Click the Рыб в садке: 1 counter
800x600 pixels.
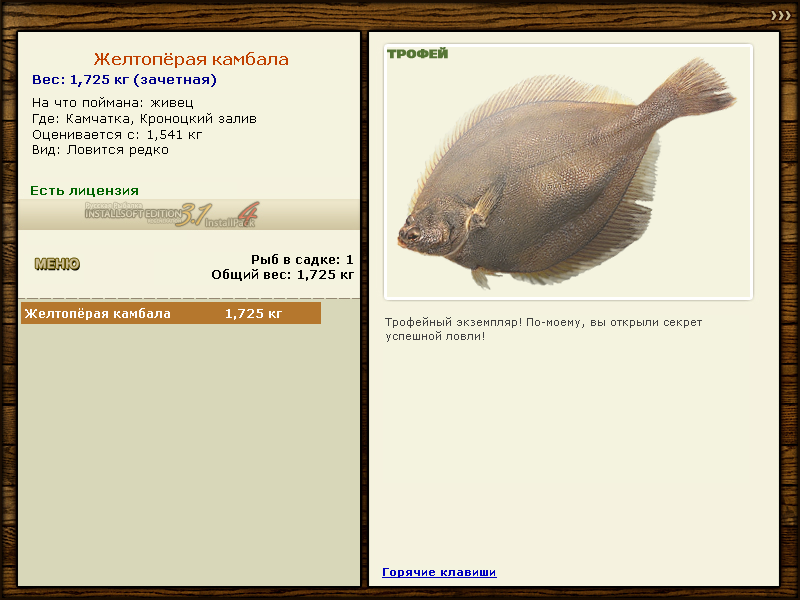(x=302, y=259)
